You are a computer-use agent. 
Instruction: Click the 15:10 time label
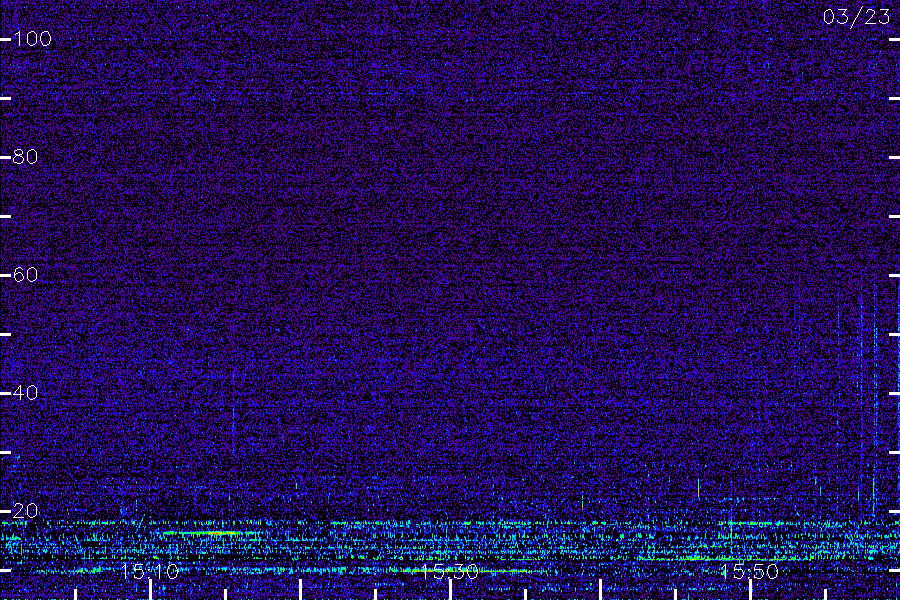150,572
